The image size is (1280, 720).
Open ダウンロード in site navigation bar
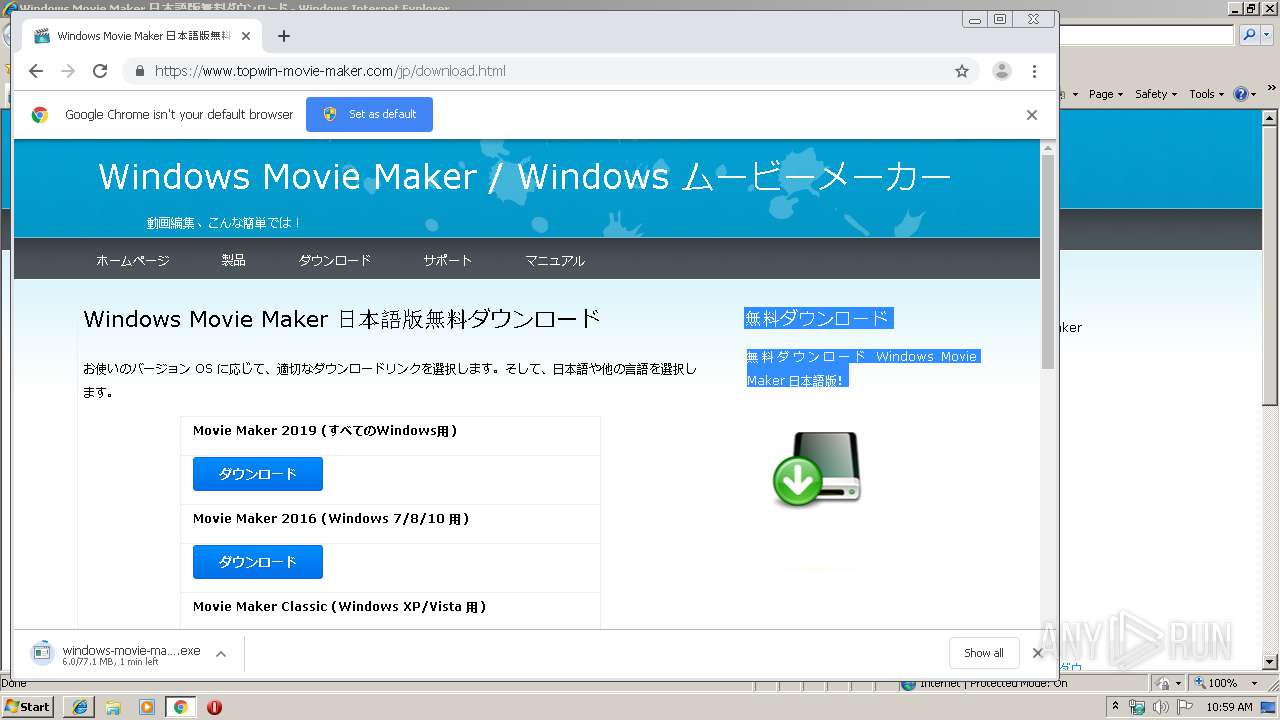(334, 260)
